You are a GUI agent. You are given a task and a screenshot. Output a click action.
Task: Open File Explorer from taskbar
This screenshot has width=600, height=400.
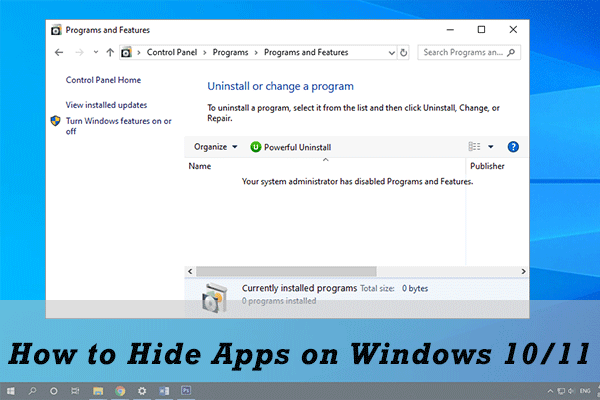pos(98,391)
